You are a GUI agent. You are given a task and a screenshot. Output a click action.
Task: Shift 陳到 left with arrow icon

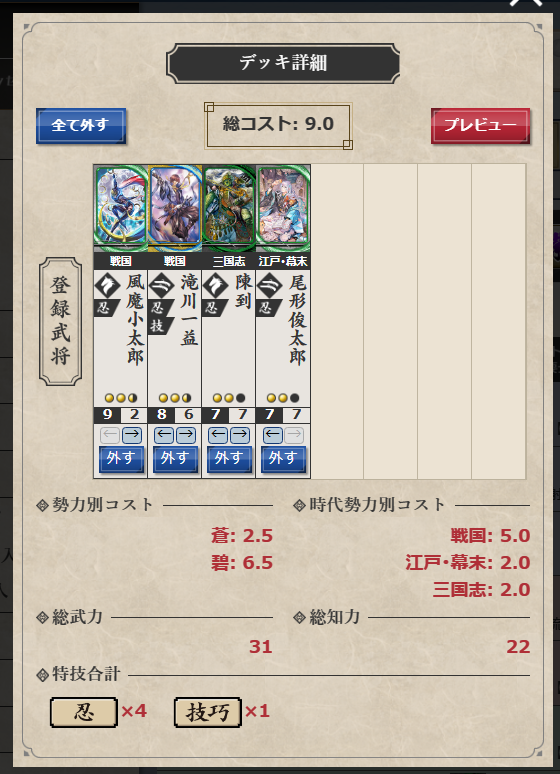point(218,435)
